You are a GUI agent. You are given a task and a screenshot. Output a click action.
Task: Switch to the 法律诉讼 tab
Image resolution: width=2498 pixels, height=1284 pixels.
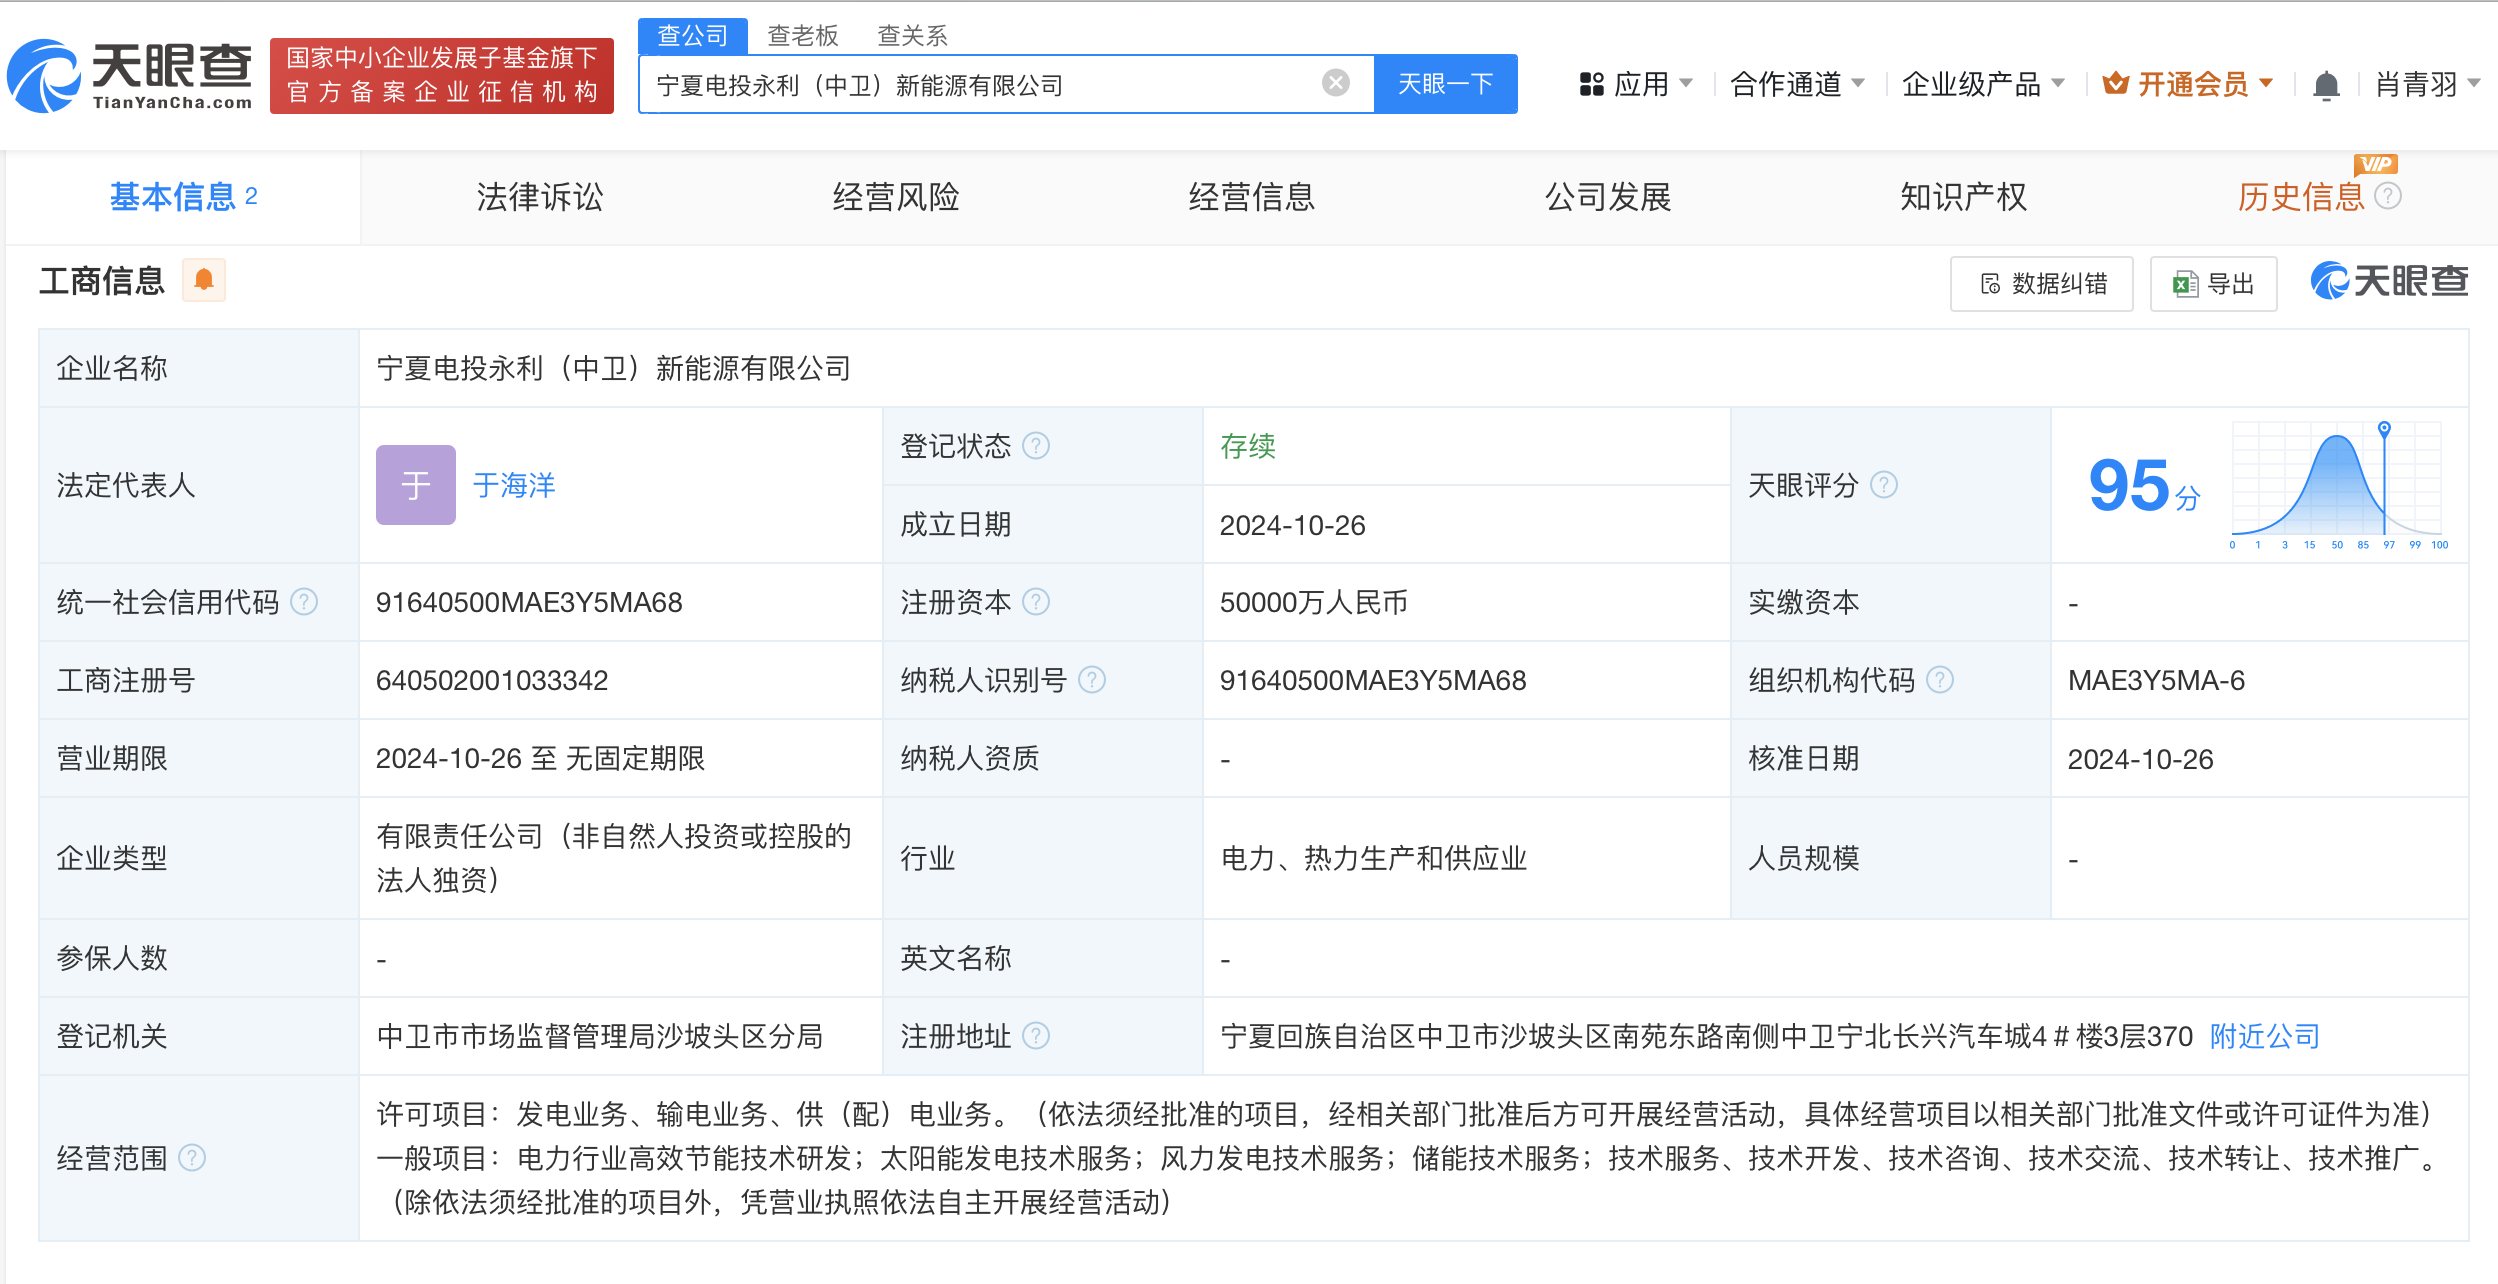pyautogui.click(x=539, y=197)
